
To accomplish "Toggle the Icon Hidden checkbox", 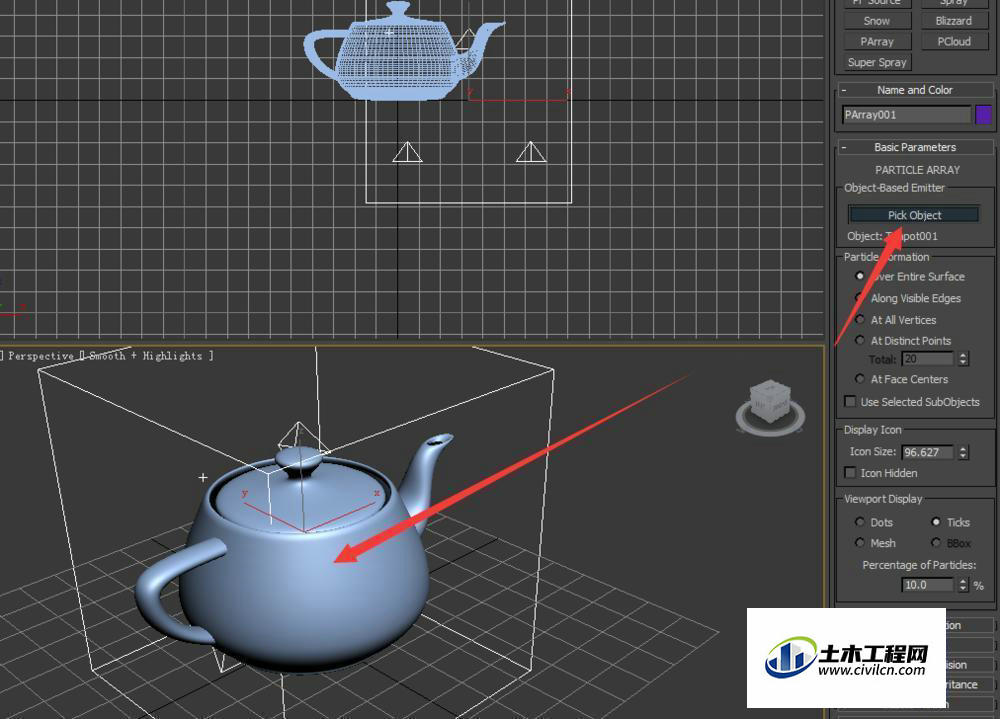I will click(849, 473).
